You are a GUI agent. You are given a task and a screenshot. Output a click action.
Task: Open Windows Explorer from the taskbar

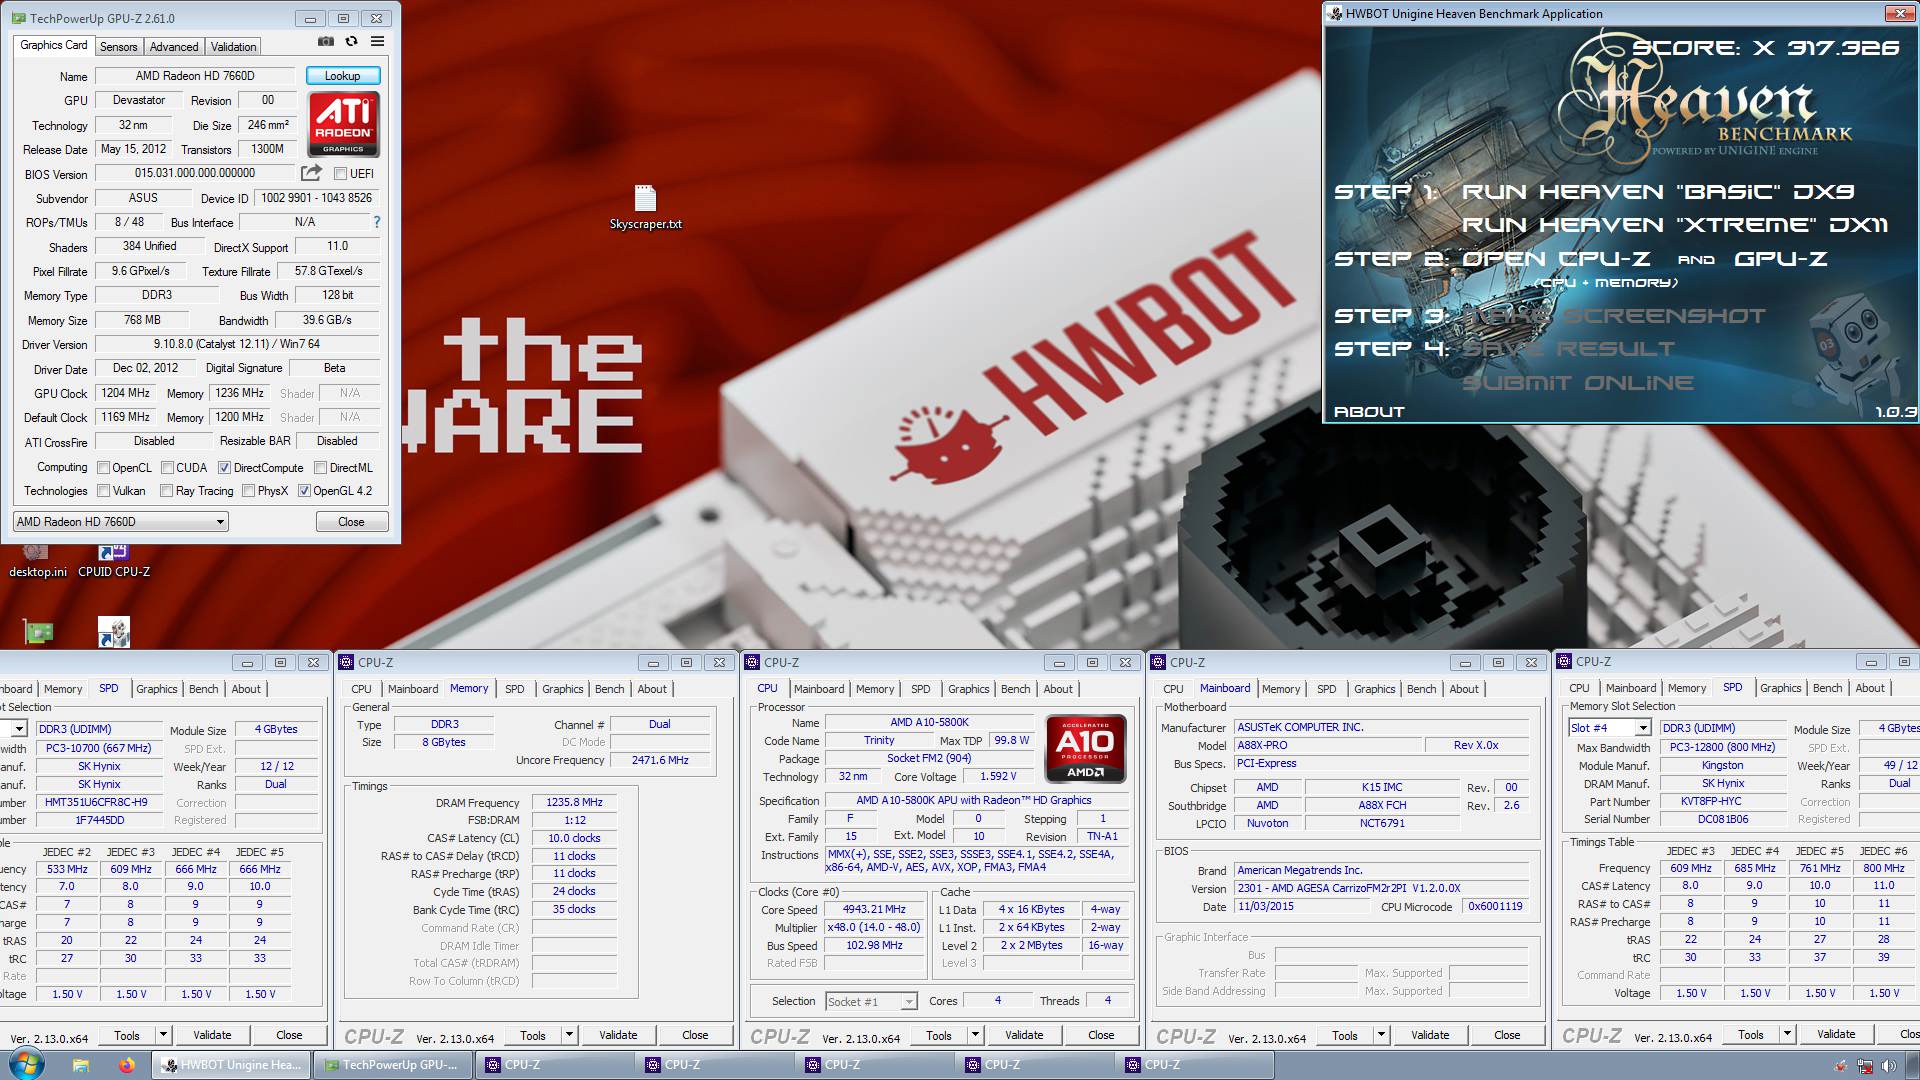(x=81, y=1065)
